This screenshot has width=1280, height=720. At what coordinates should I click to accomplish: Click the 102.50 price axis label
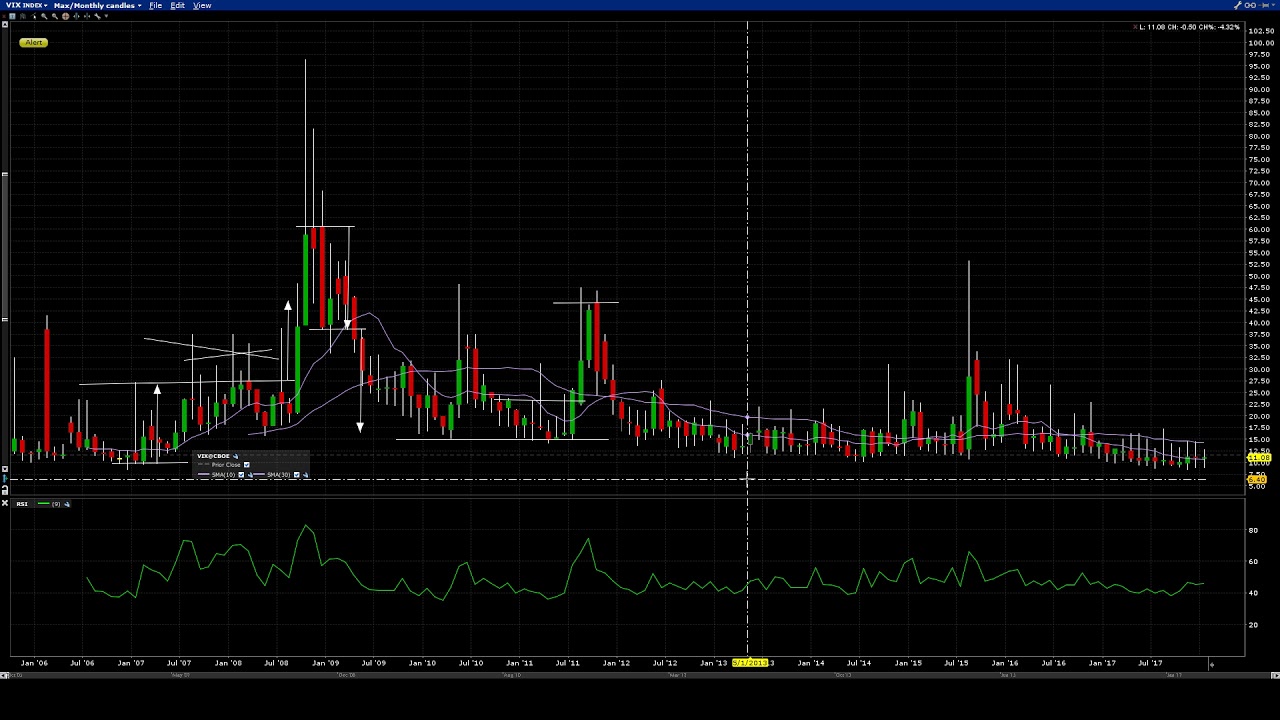tap(1260, 31)
